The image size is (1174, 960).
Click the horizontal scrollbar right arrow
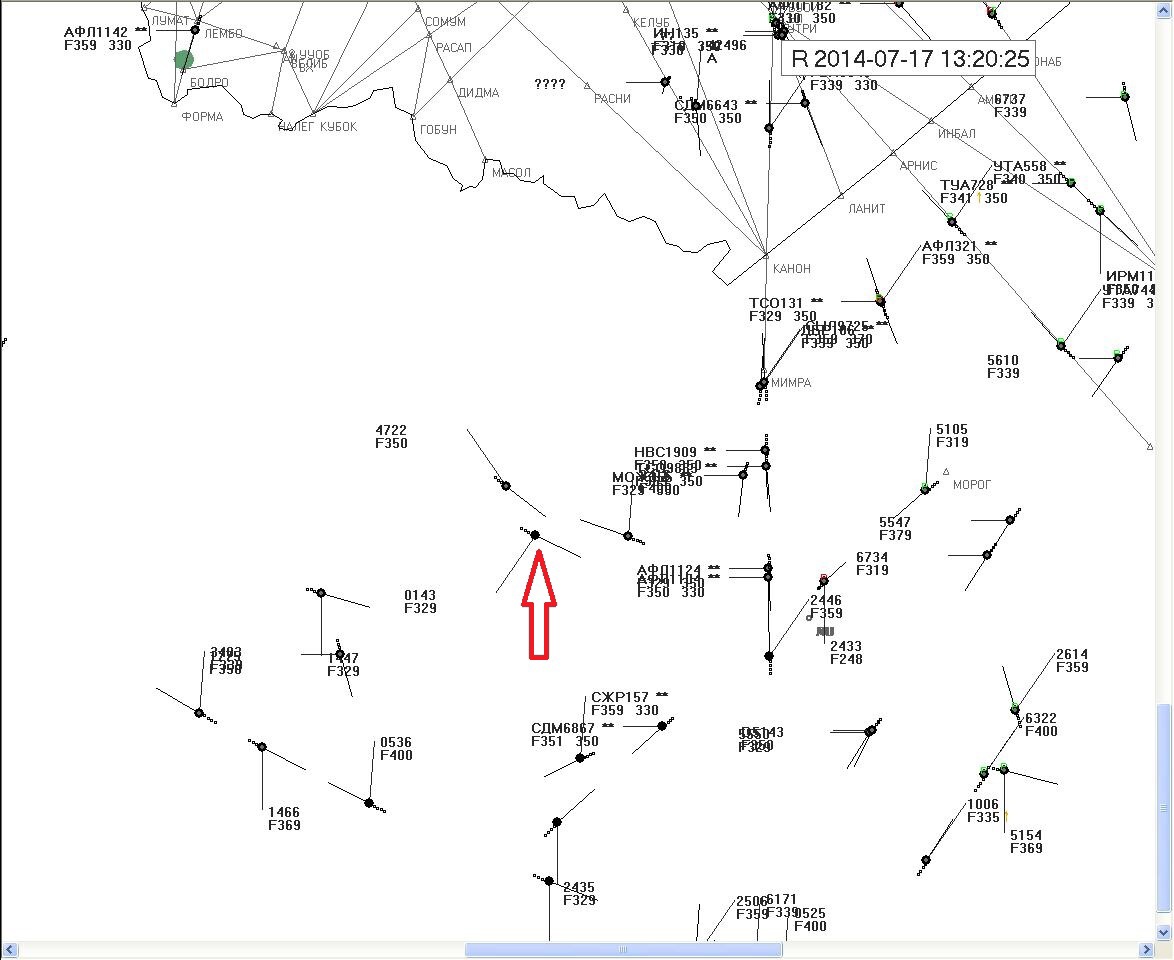pyautogui.click(x=1147, y=950)
